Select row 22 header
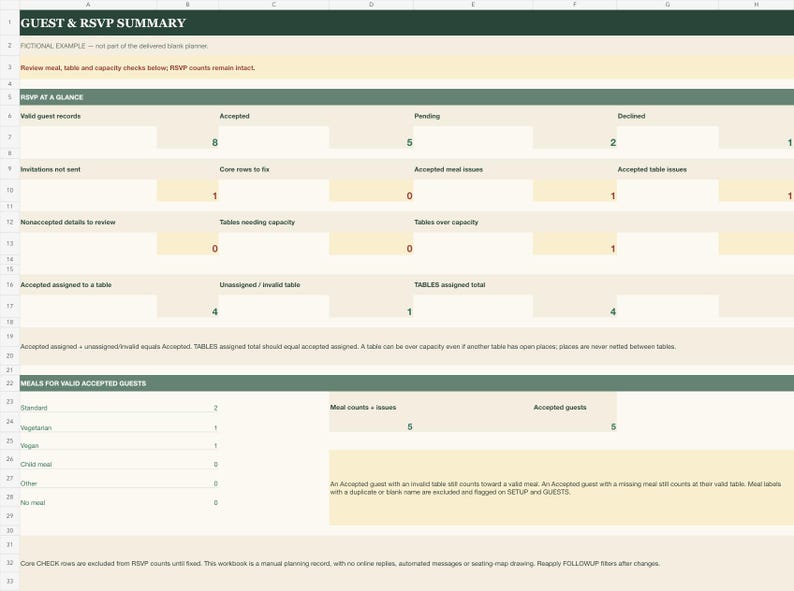This screenshot has height=591, width=794. 10,383
